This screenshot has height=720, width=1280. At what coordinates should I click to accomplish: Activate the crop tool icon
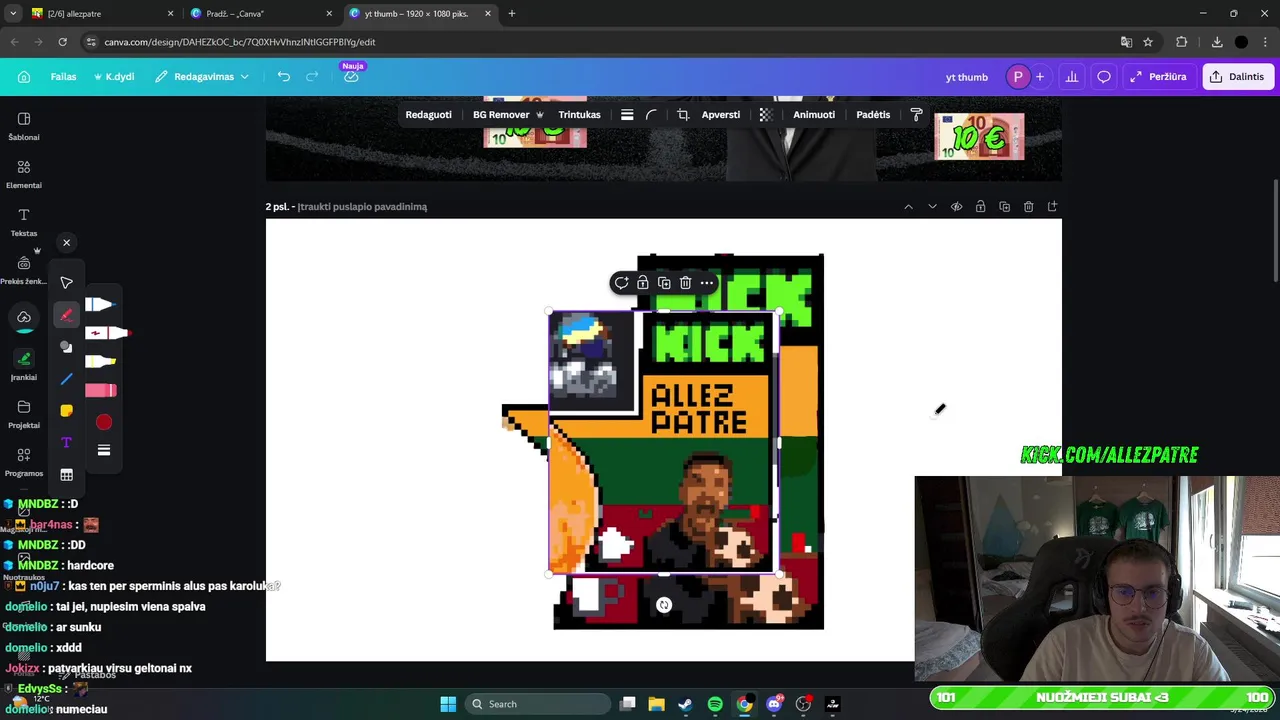pyautogui.click(x=683, y=115)
